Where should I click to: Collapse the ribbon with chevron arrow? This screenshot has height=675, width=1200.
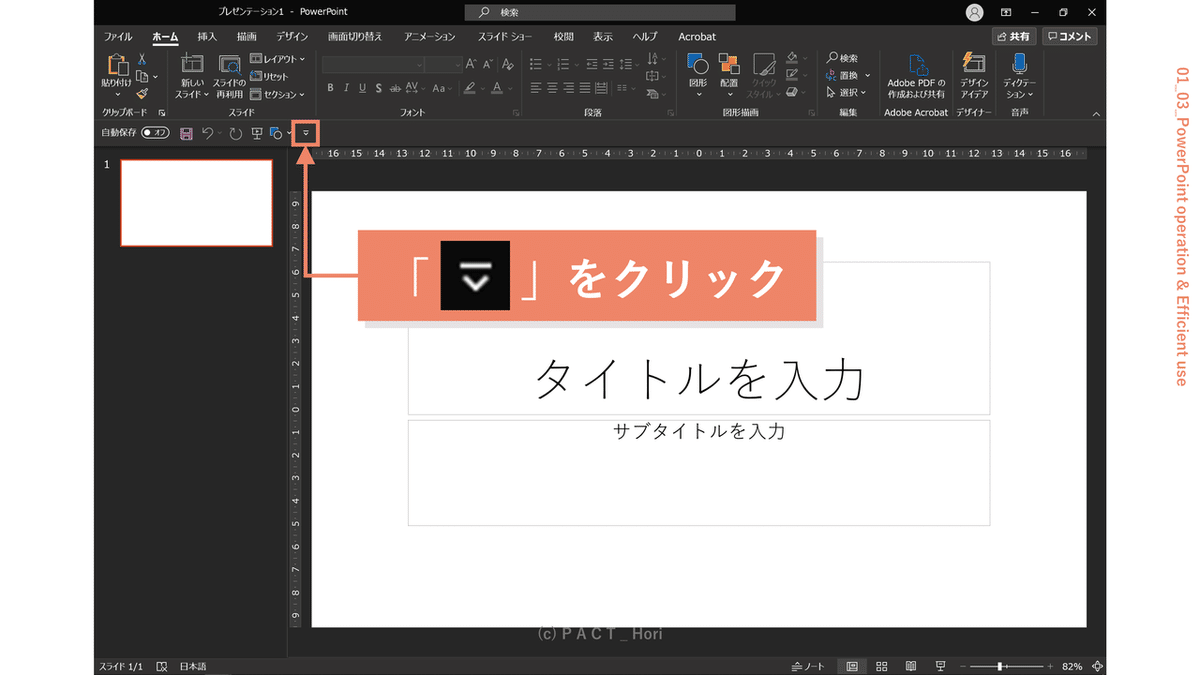point(1095,113)
